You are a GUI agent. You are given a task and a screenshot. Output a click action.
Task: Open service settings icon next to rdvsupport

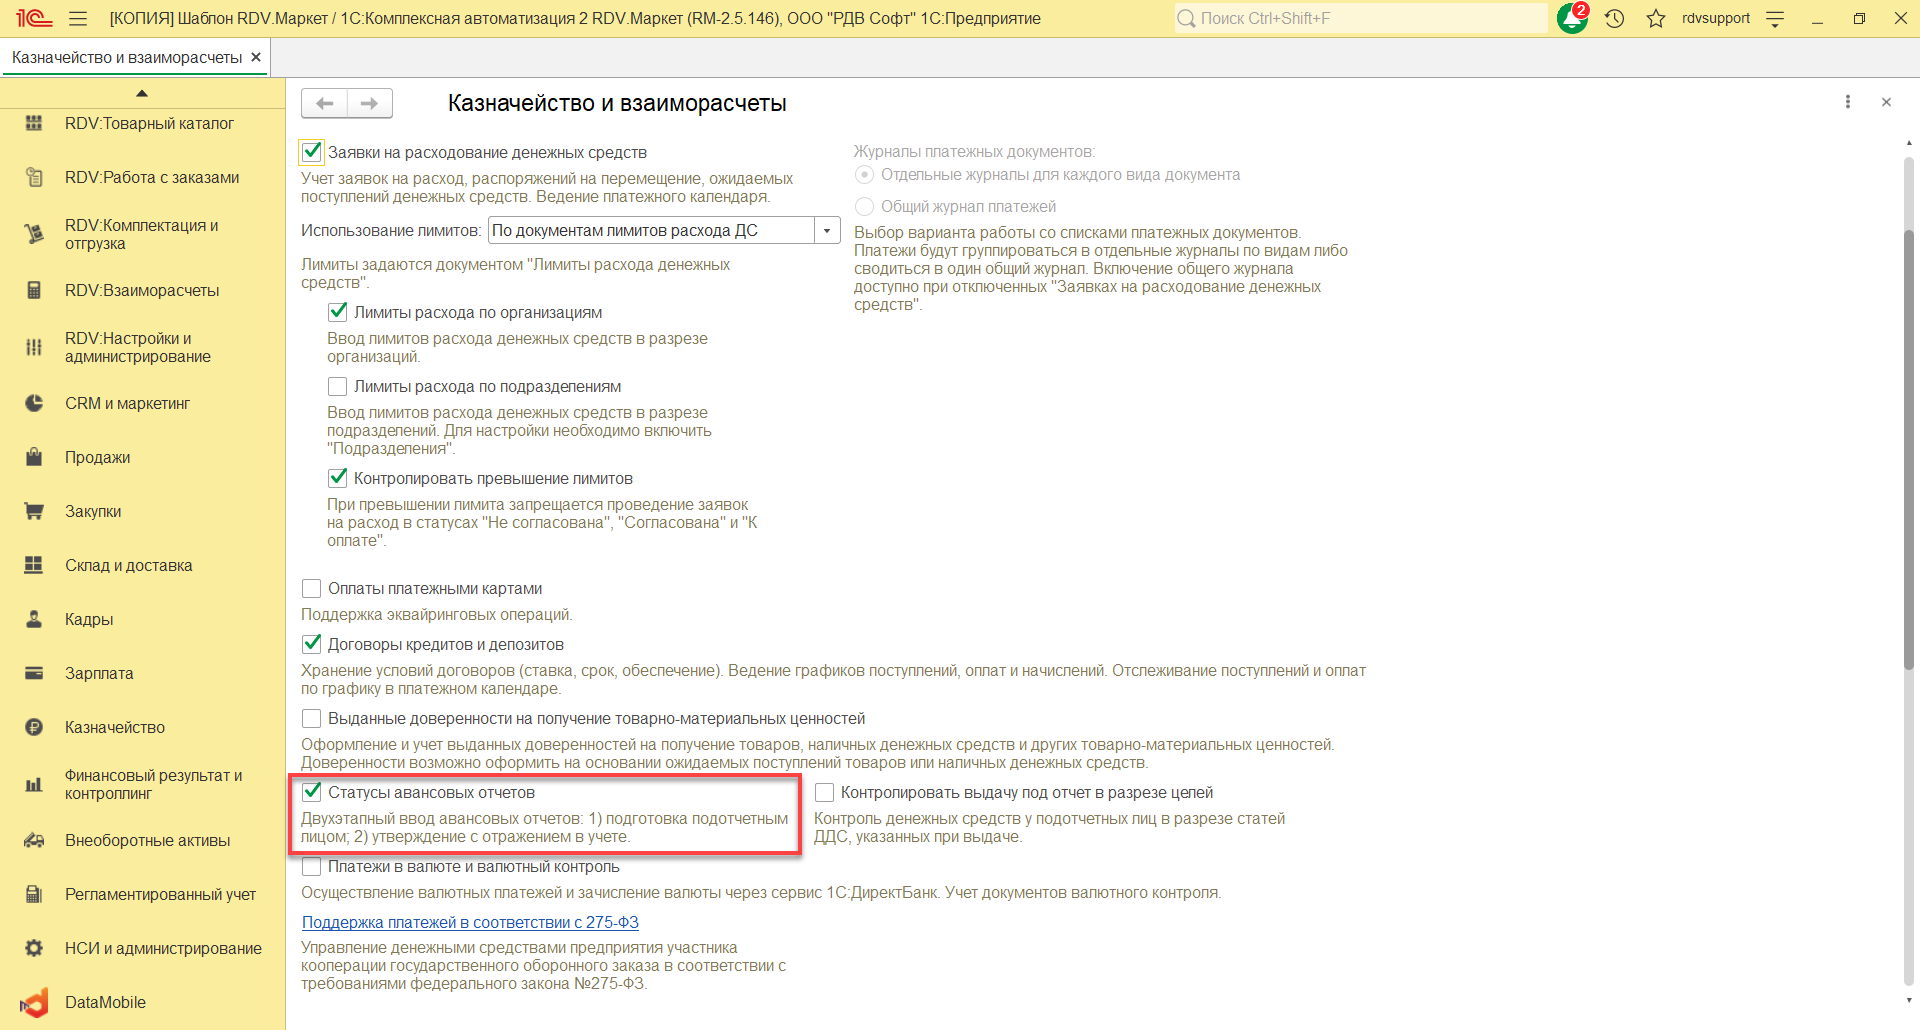pyautogui.click(x=1775, y=18)
